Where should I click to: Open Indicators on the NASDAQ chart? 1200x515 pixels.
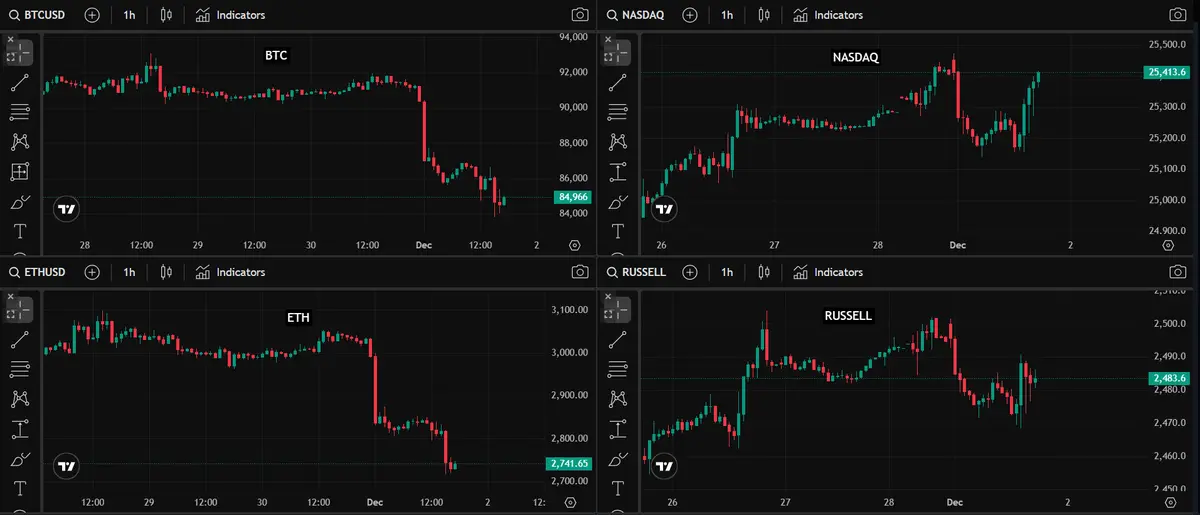click(828, 15)
